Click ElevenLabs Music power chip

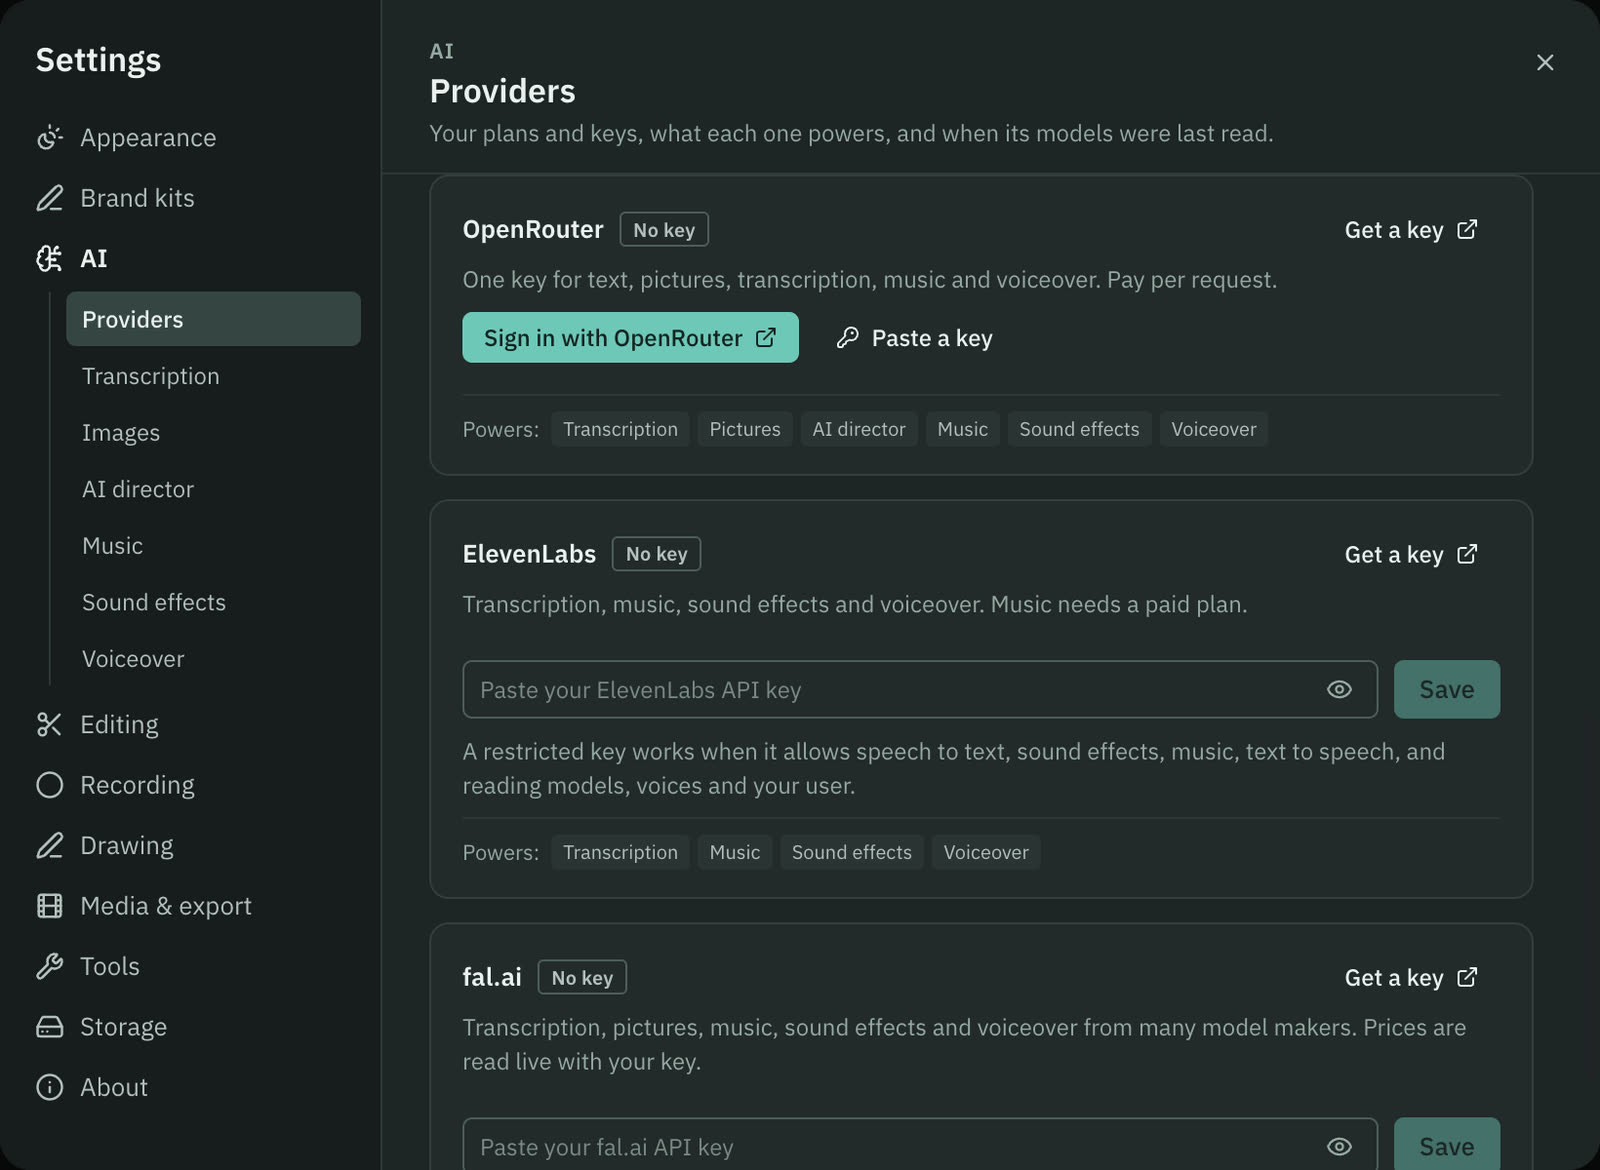click(735, 852)
